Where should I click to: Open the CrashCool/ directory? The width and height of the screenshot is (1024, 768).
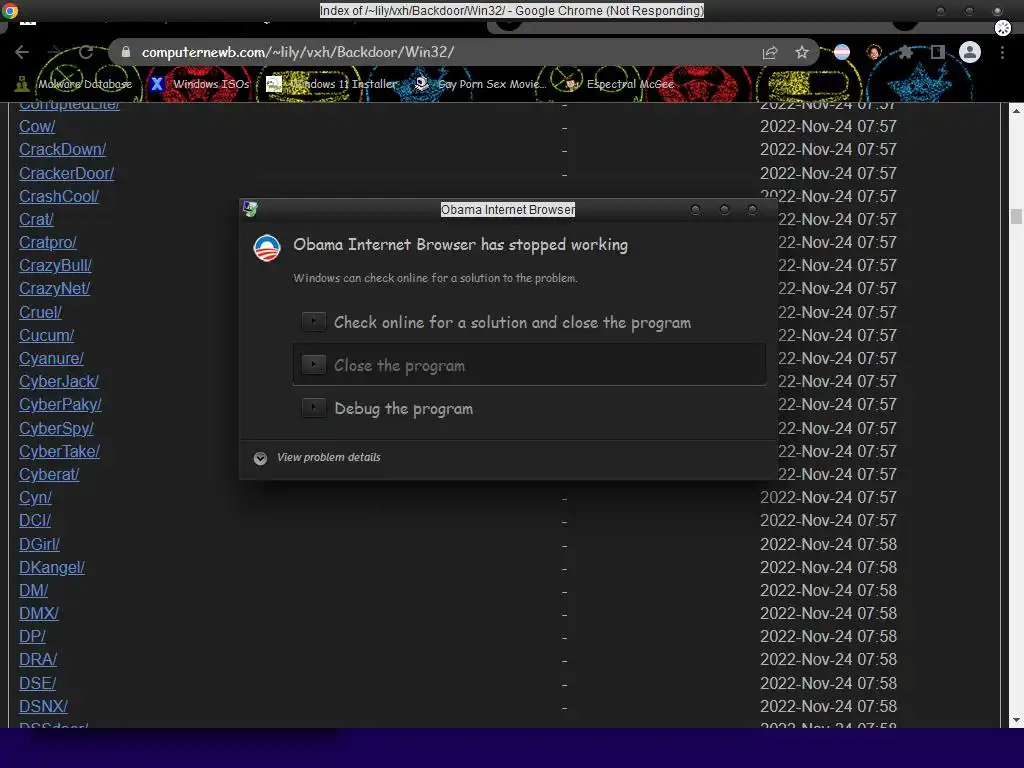[59, 196]
